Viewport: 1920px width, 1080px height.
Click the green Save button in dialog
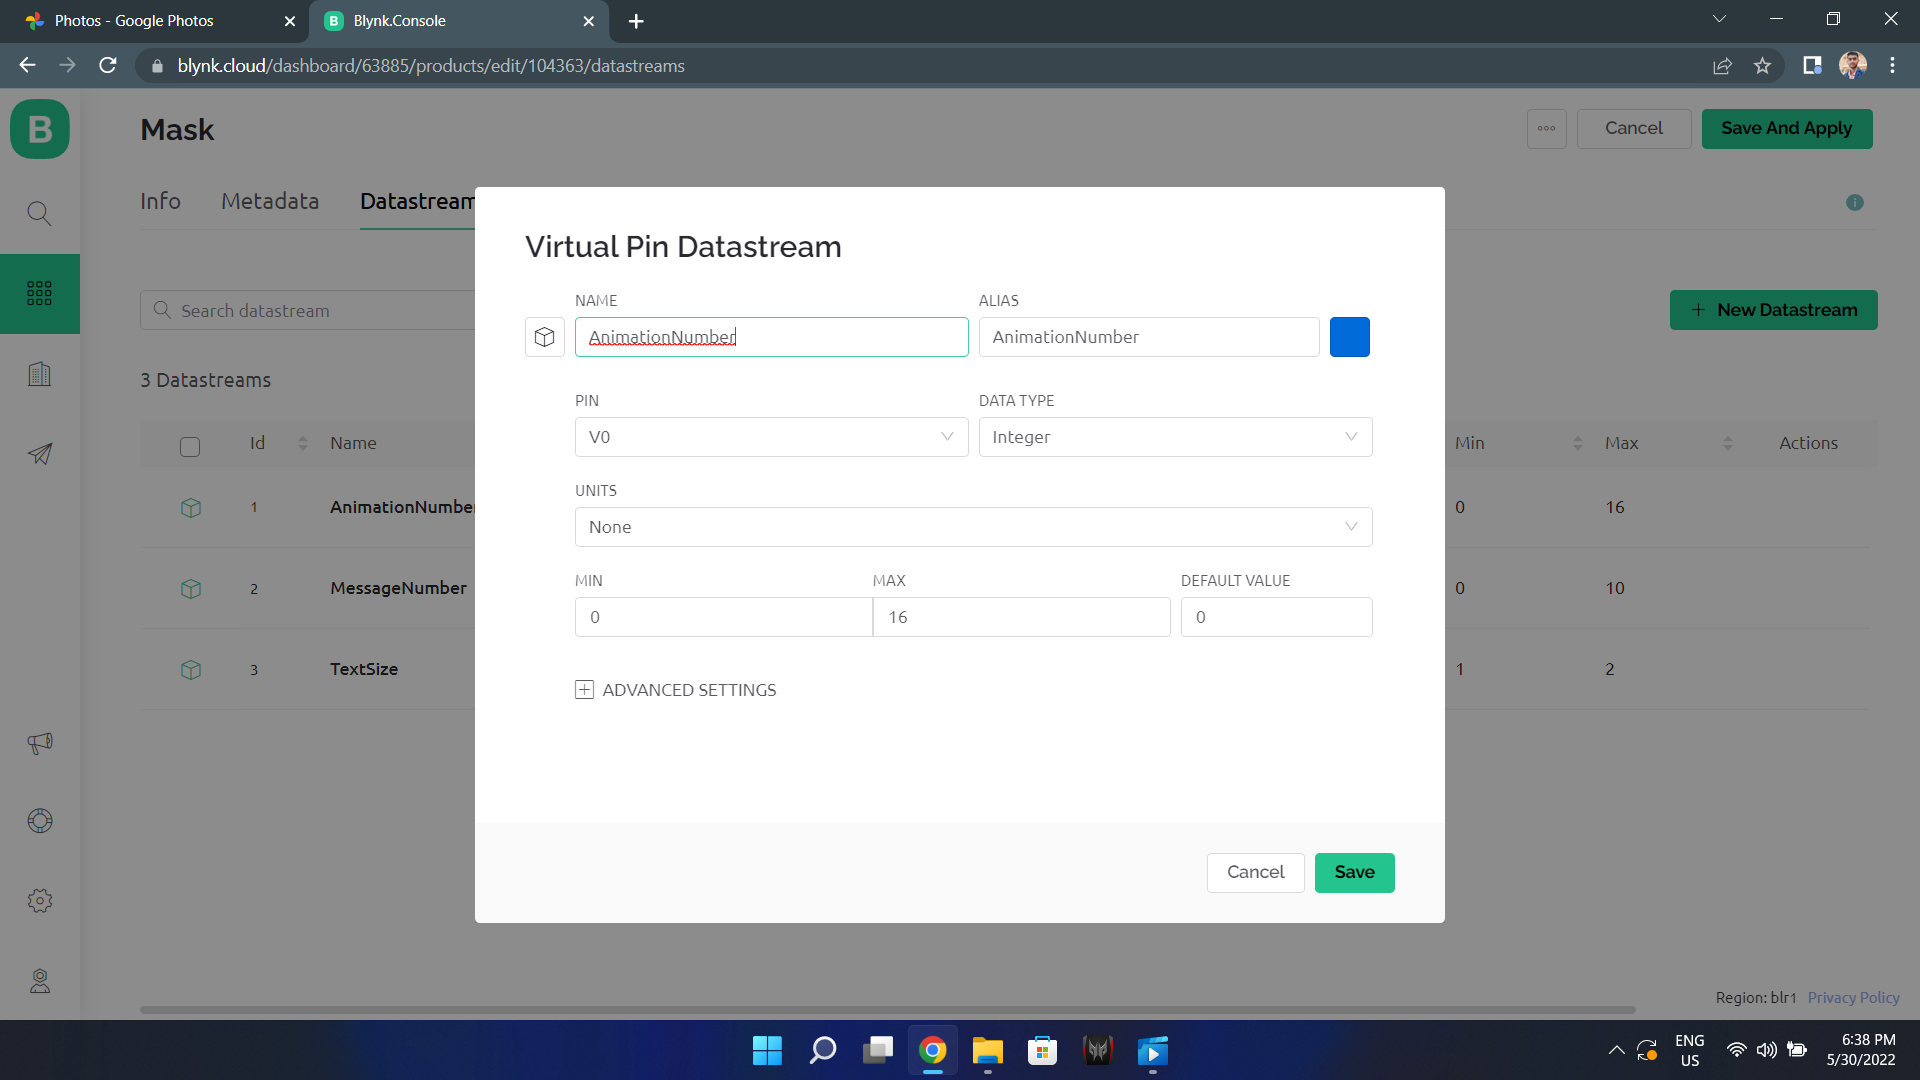click(1354, 872)
